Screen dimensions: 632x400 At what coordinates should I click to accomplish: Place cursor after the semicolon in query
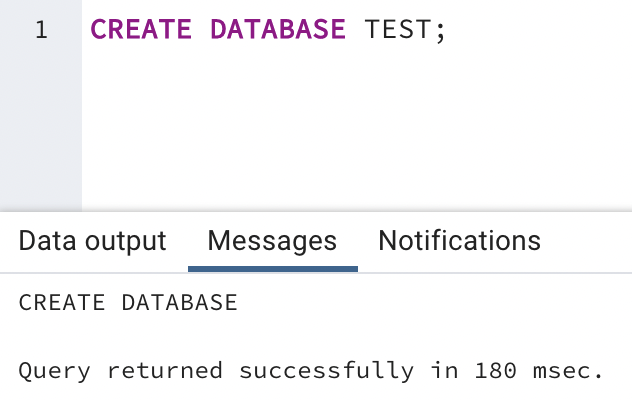pos(447,29)
